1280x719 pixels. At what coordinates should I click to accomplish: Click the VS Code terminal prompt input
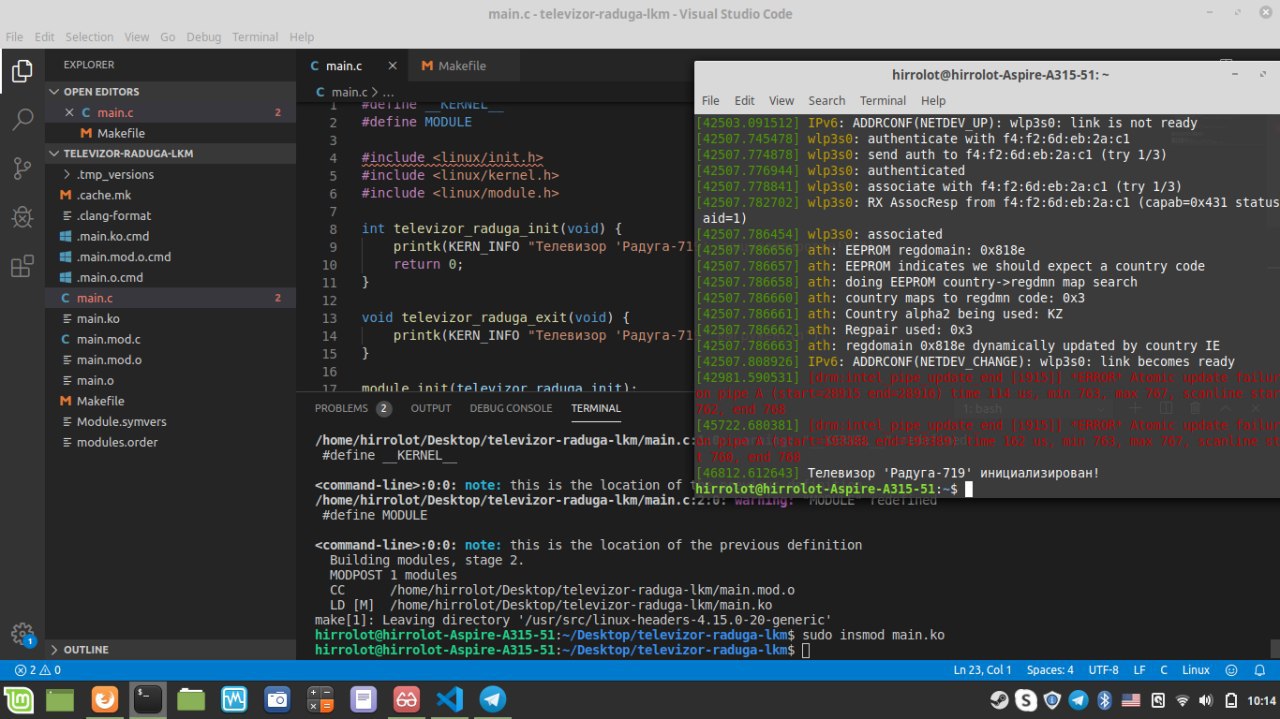point(806,651)
